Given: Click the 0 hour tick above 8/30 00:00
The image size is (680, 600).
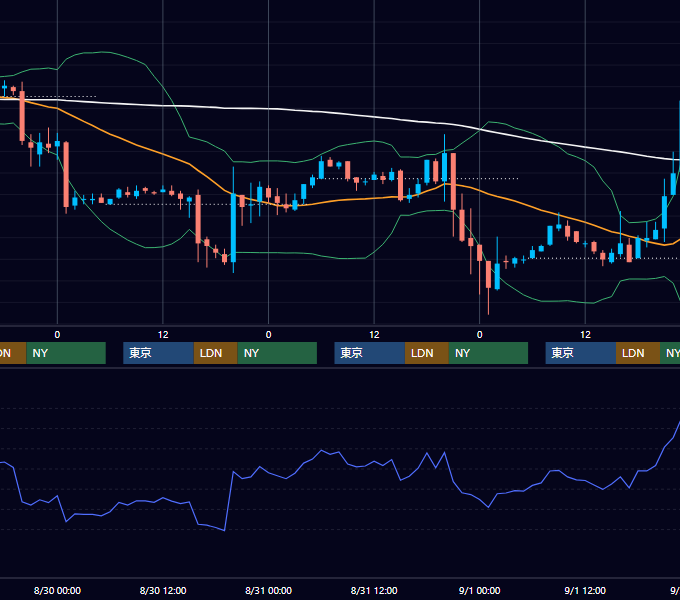Looking at the screenshot, I should pyautogui.click(x=57, y=335).
